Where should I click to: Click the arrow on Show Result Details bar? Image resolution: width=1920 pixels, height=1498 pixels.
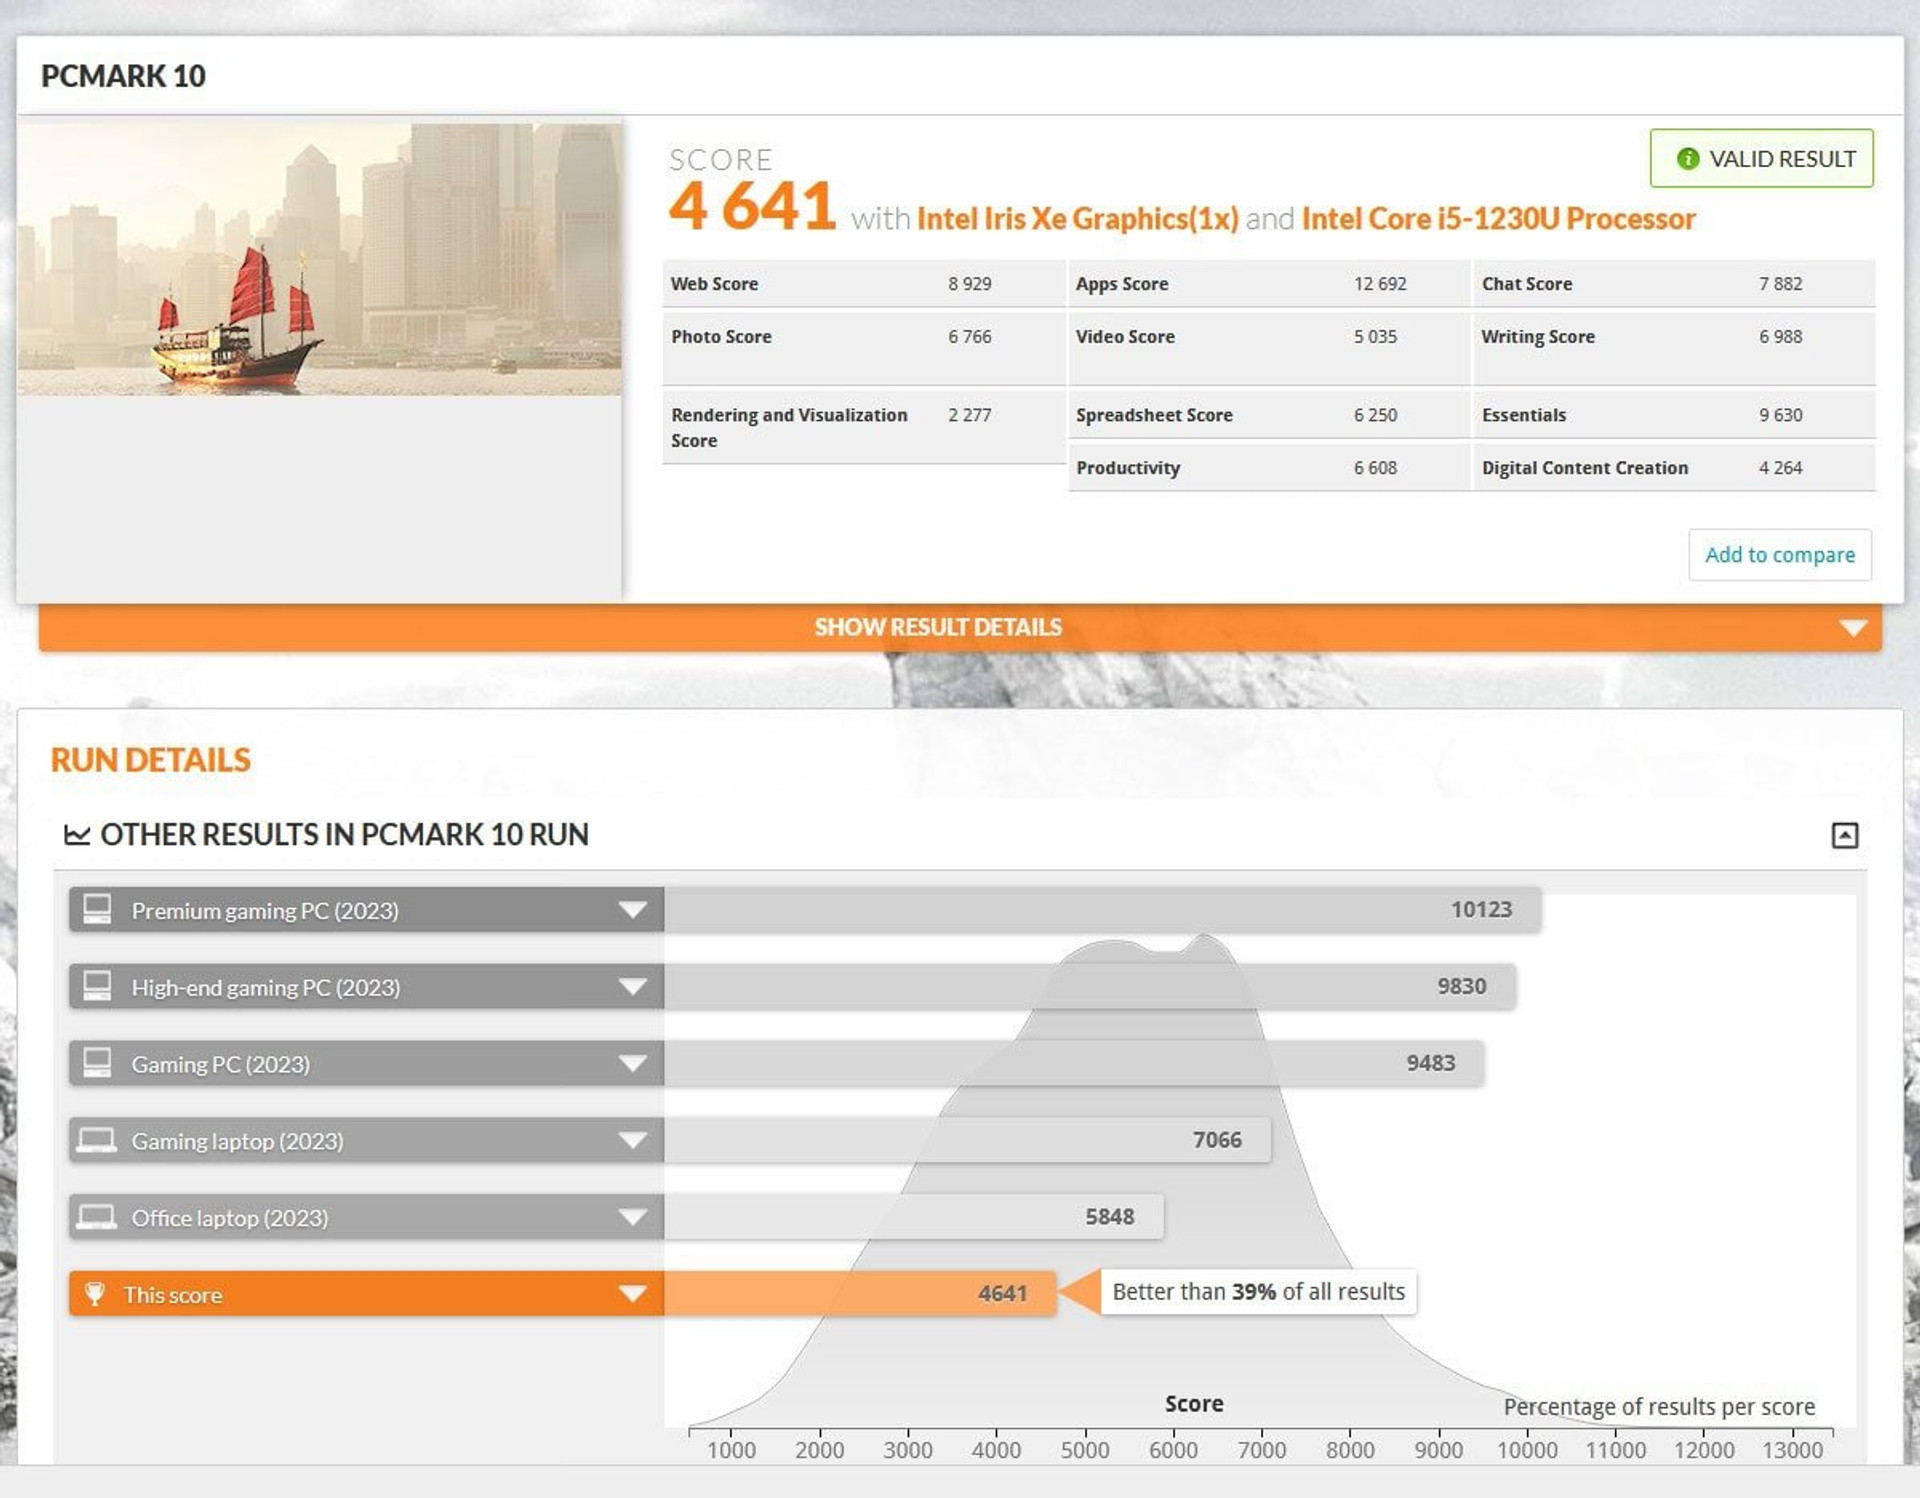[1852, 628]
